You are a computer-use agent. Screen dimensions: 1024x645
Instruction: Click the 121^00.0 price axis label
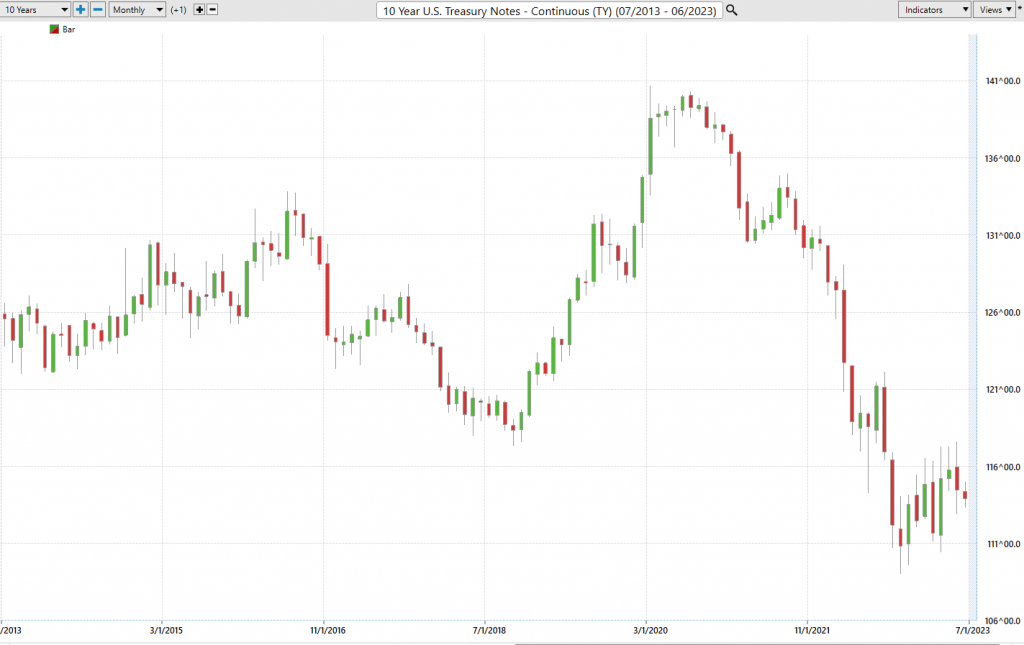(1002, 390)
